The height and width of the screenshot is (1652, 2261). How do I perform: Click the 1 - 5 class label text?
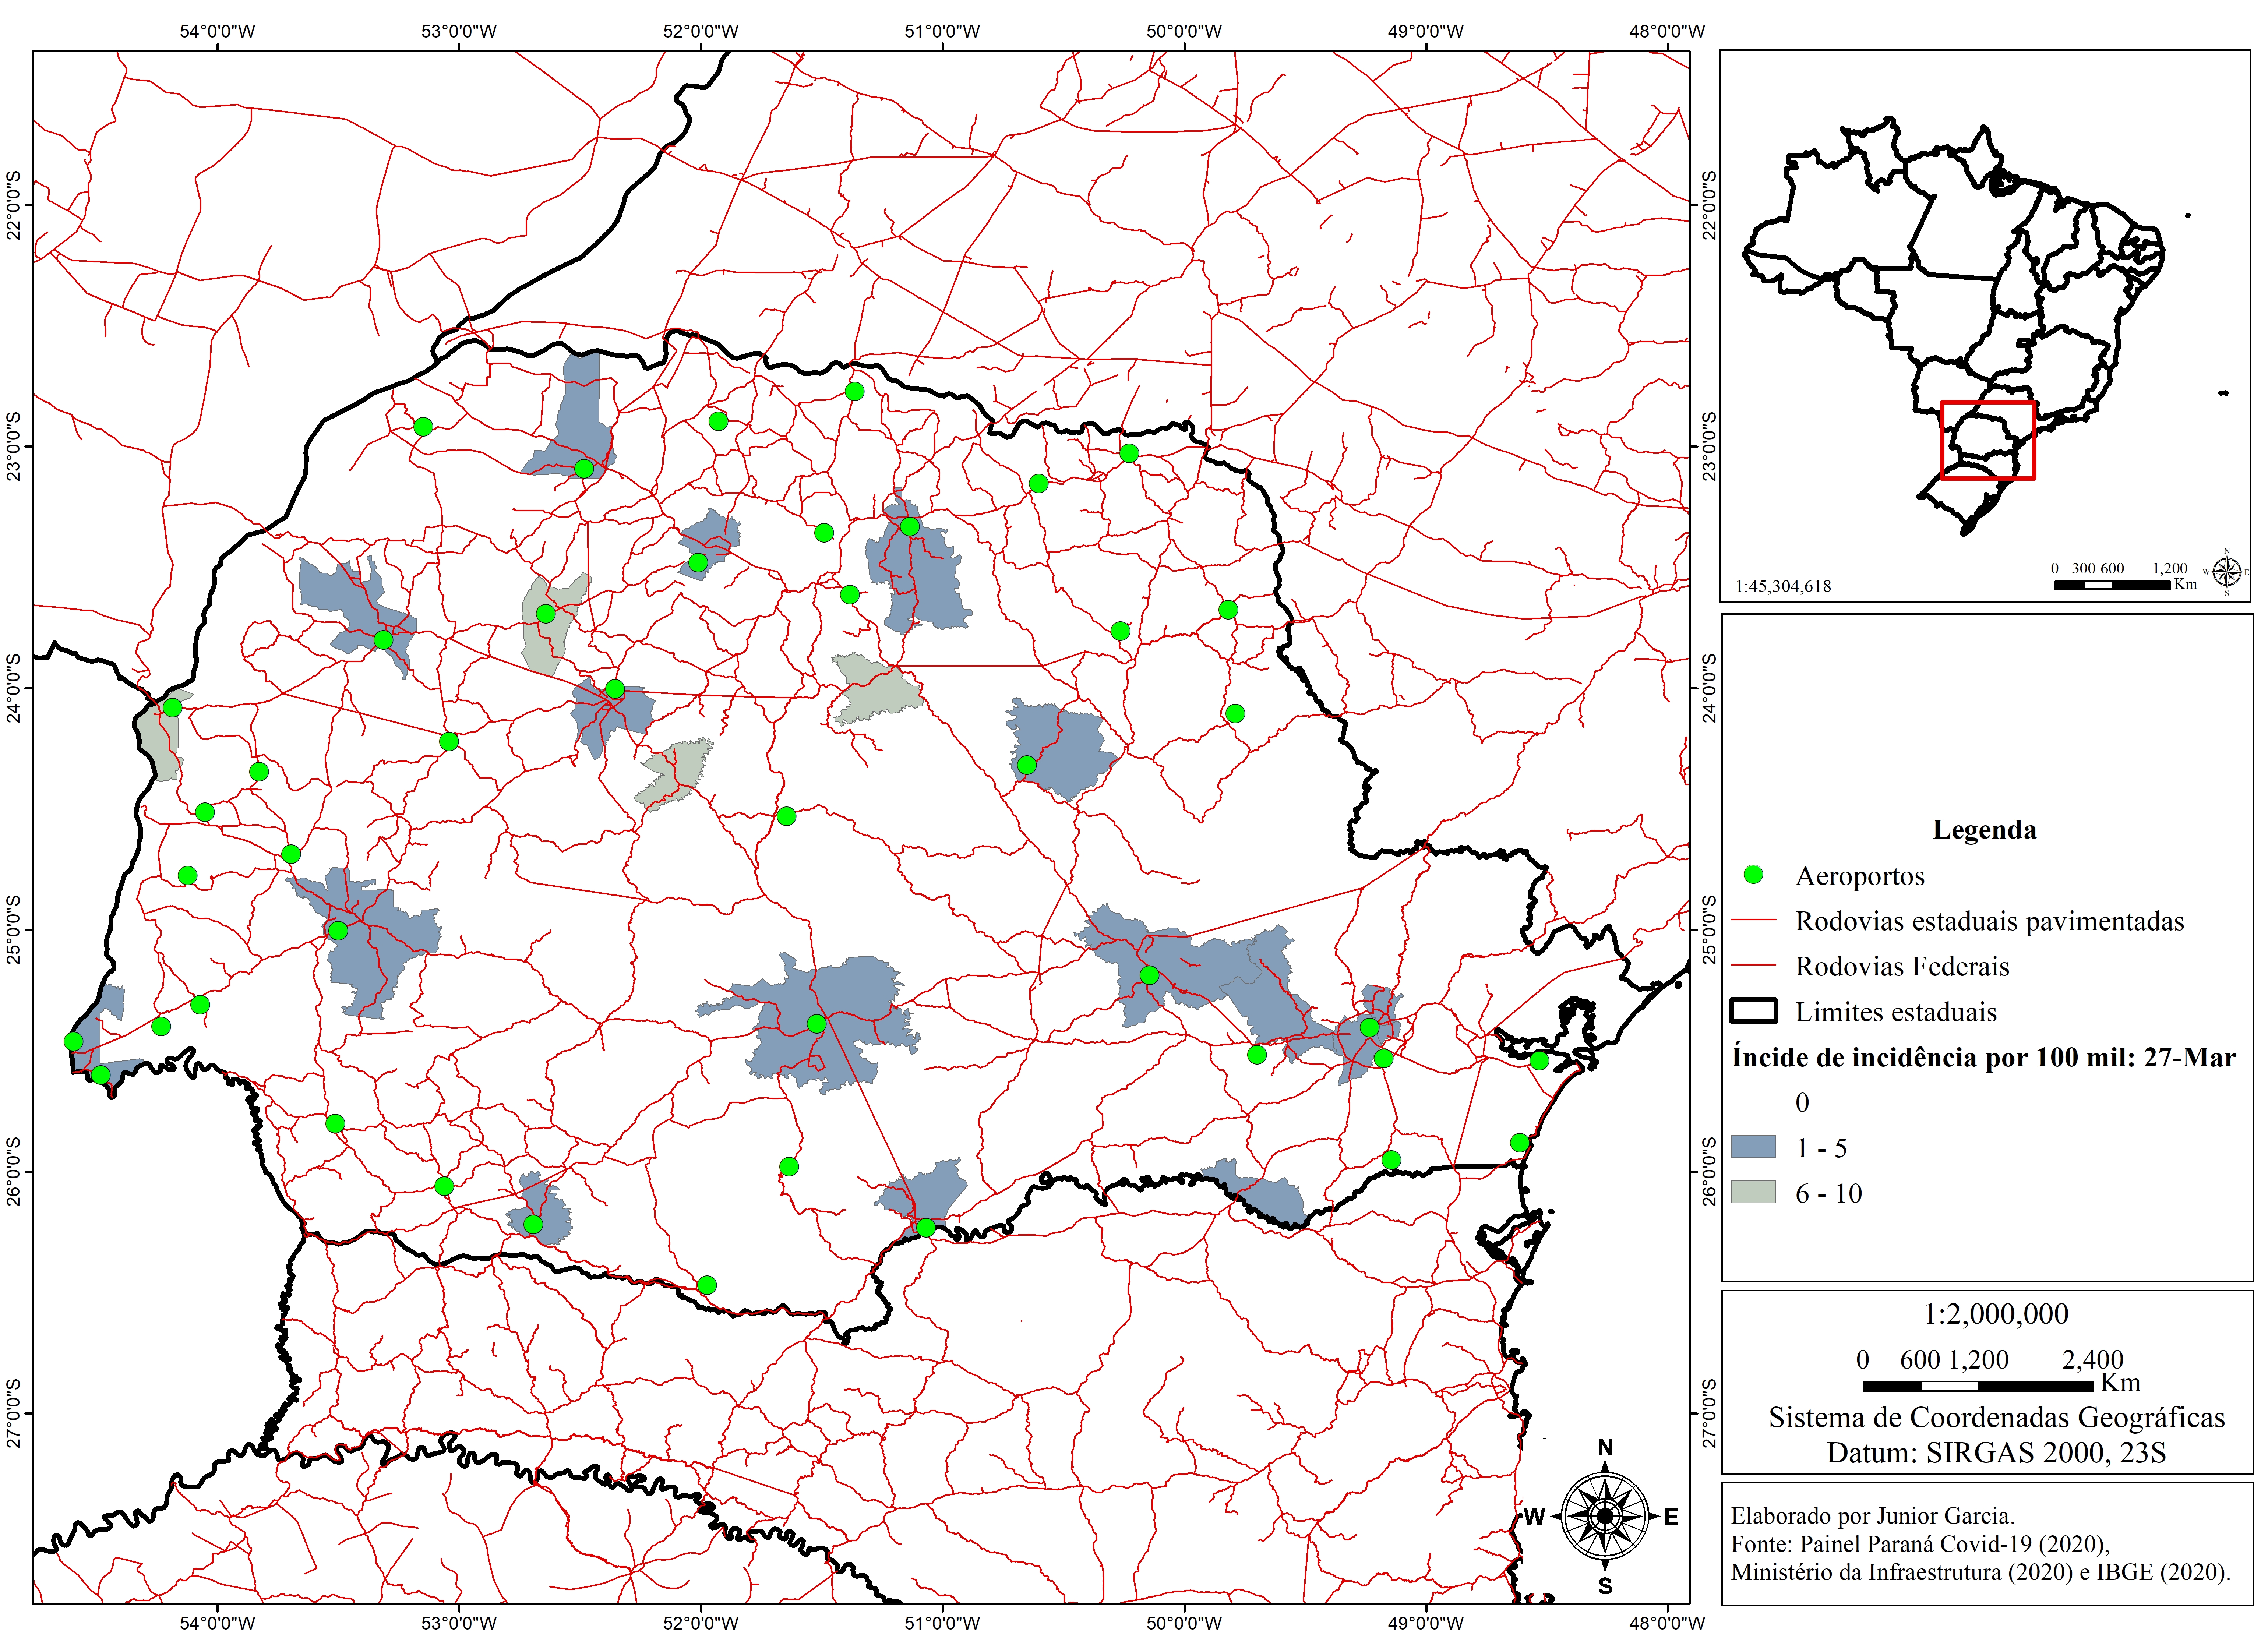(1821, 1148)
